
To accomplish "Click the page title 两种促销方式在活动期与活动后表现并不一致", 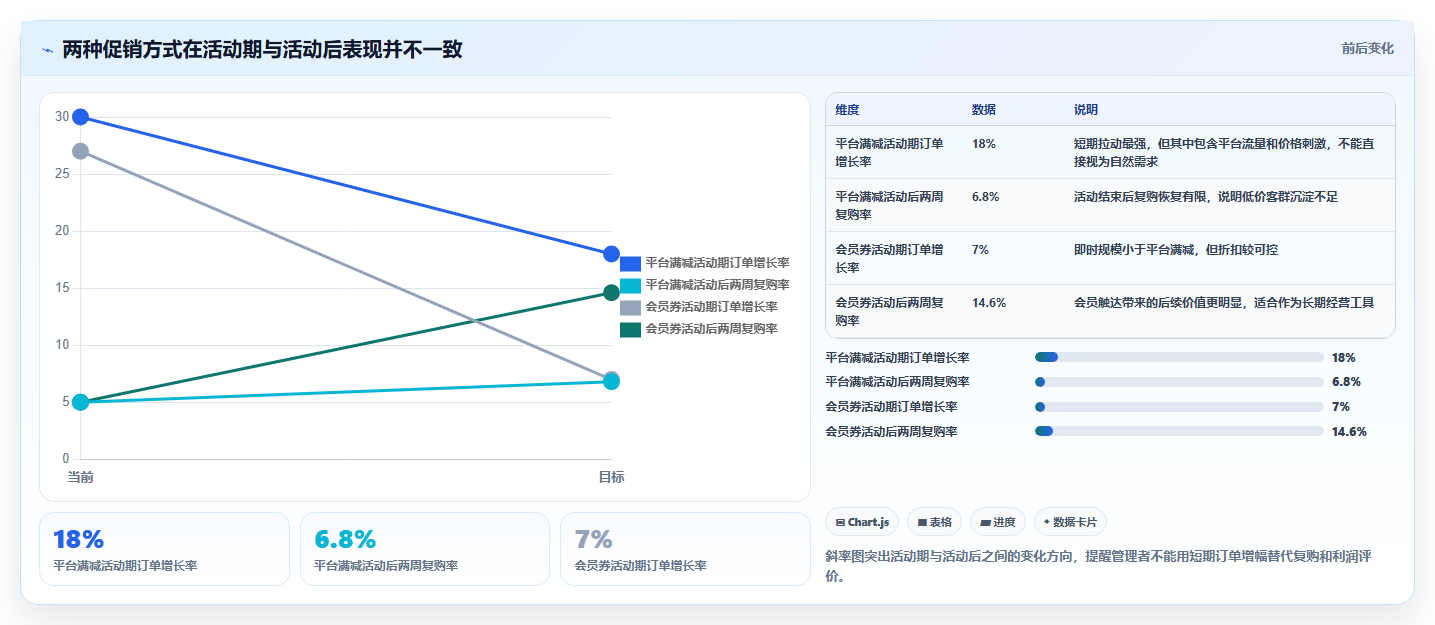I will point(262,49).
